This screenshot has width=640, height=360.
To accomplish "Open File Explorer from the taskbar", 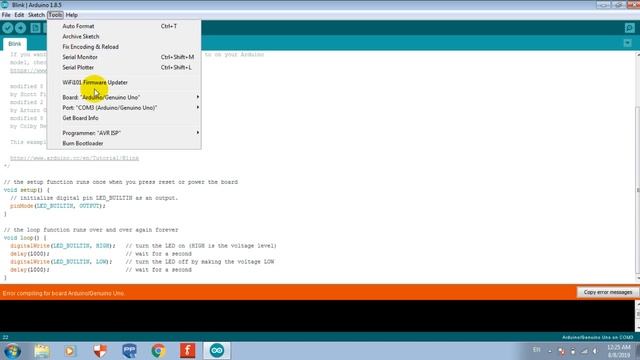I will point(42,351).
